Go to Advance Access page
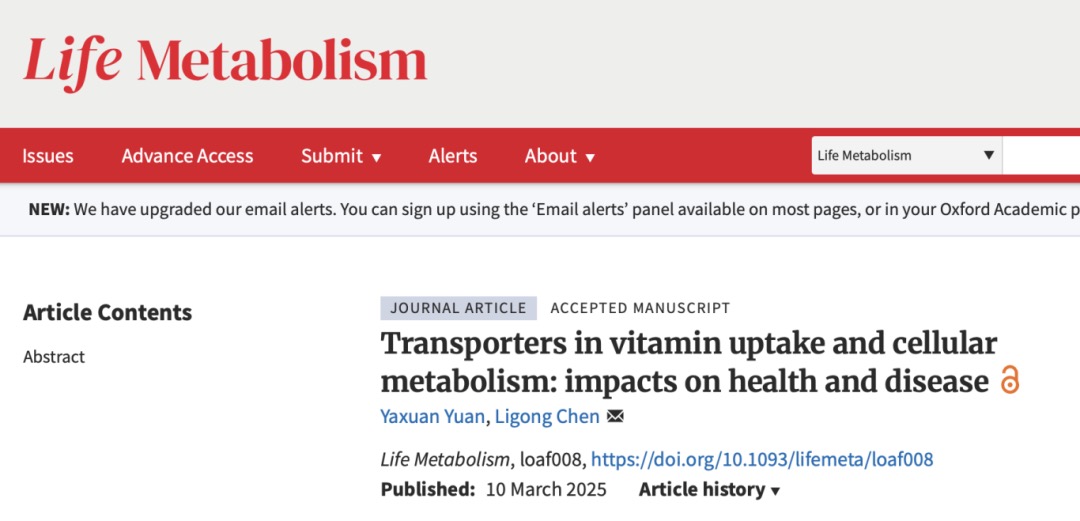 [187, 156]
